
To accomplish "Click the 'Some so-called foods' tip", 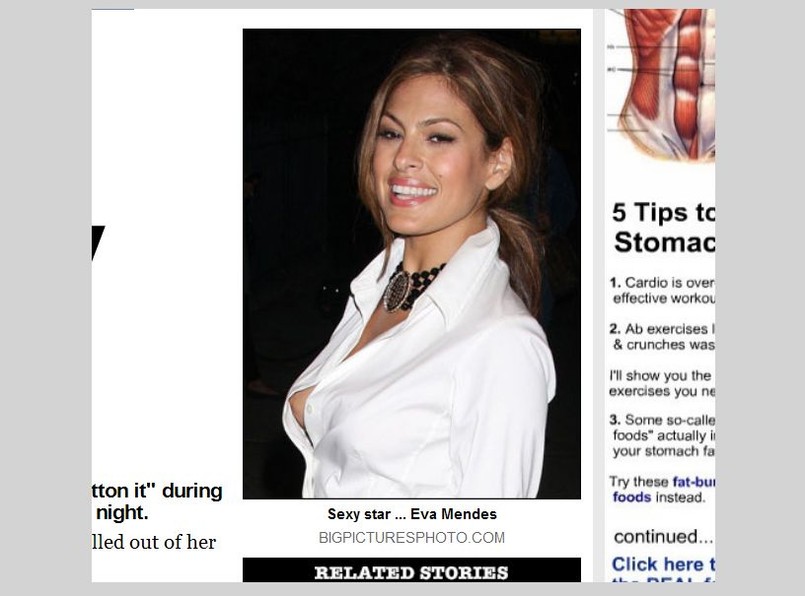I will coord(663,435).
